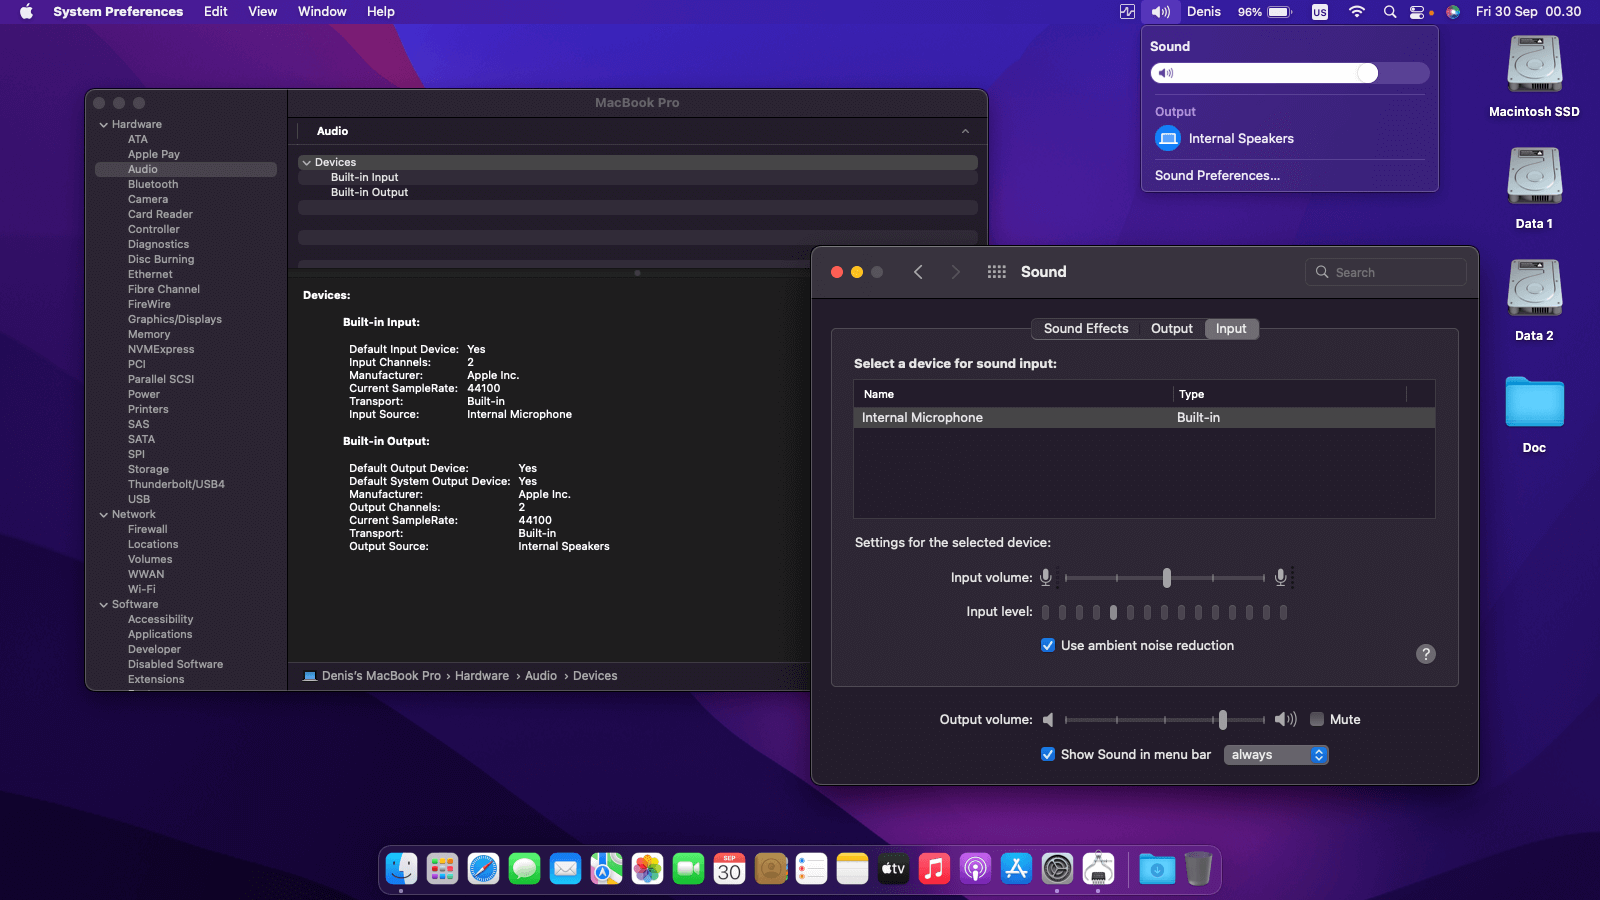Image resolution: width=1600 pixels, height=900 pixels.
Task: Adjust the Output volume slider
Action: point(1222,720)
